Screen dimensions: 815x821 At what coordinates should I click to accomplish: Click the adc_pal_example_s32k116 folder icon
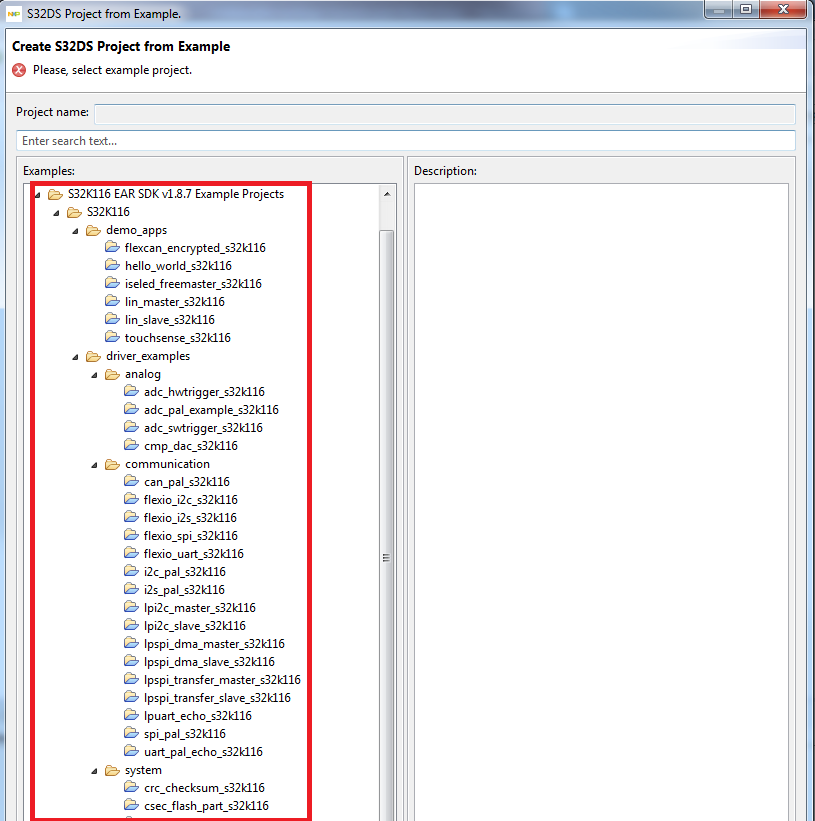click(131, 409)
